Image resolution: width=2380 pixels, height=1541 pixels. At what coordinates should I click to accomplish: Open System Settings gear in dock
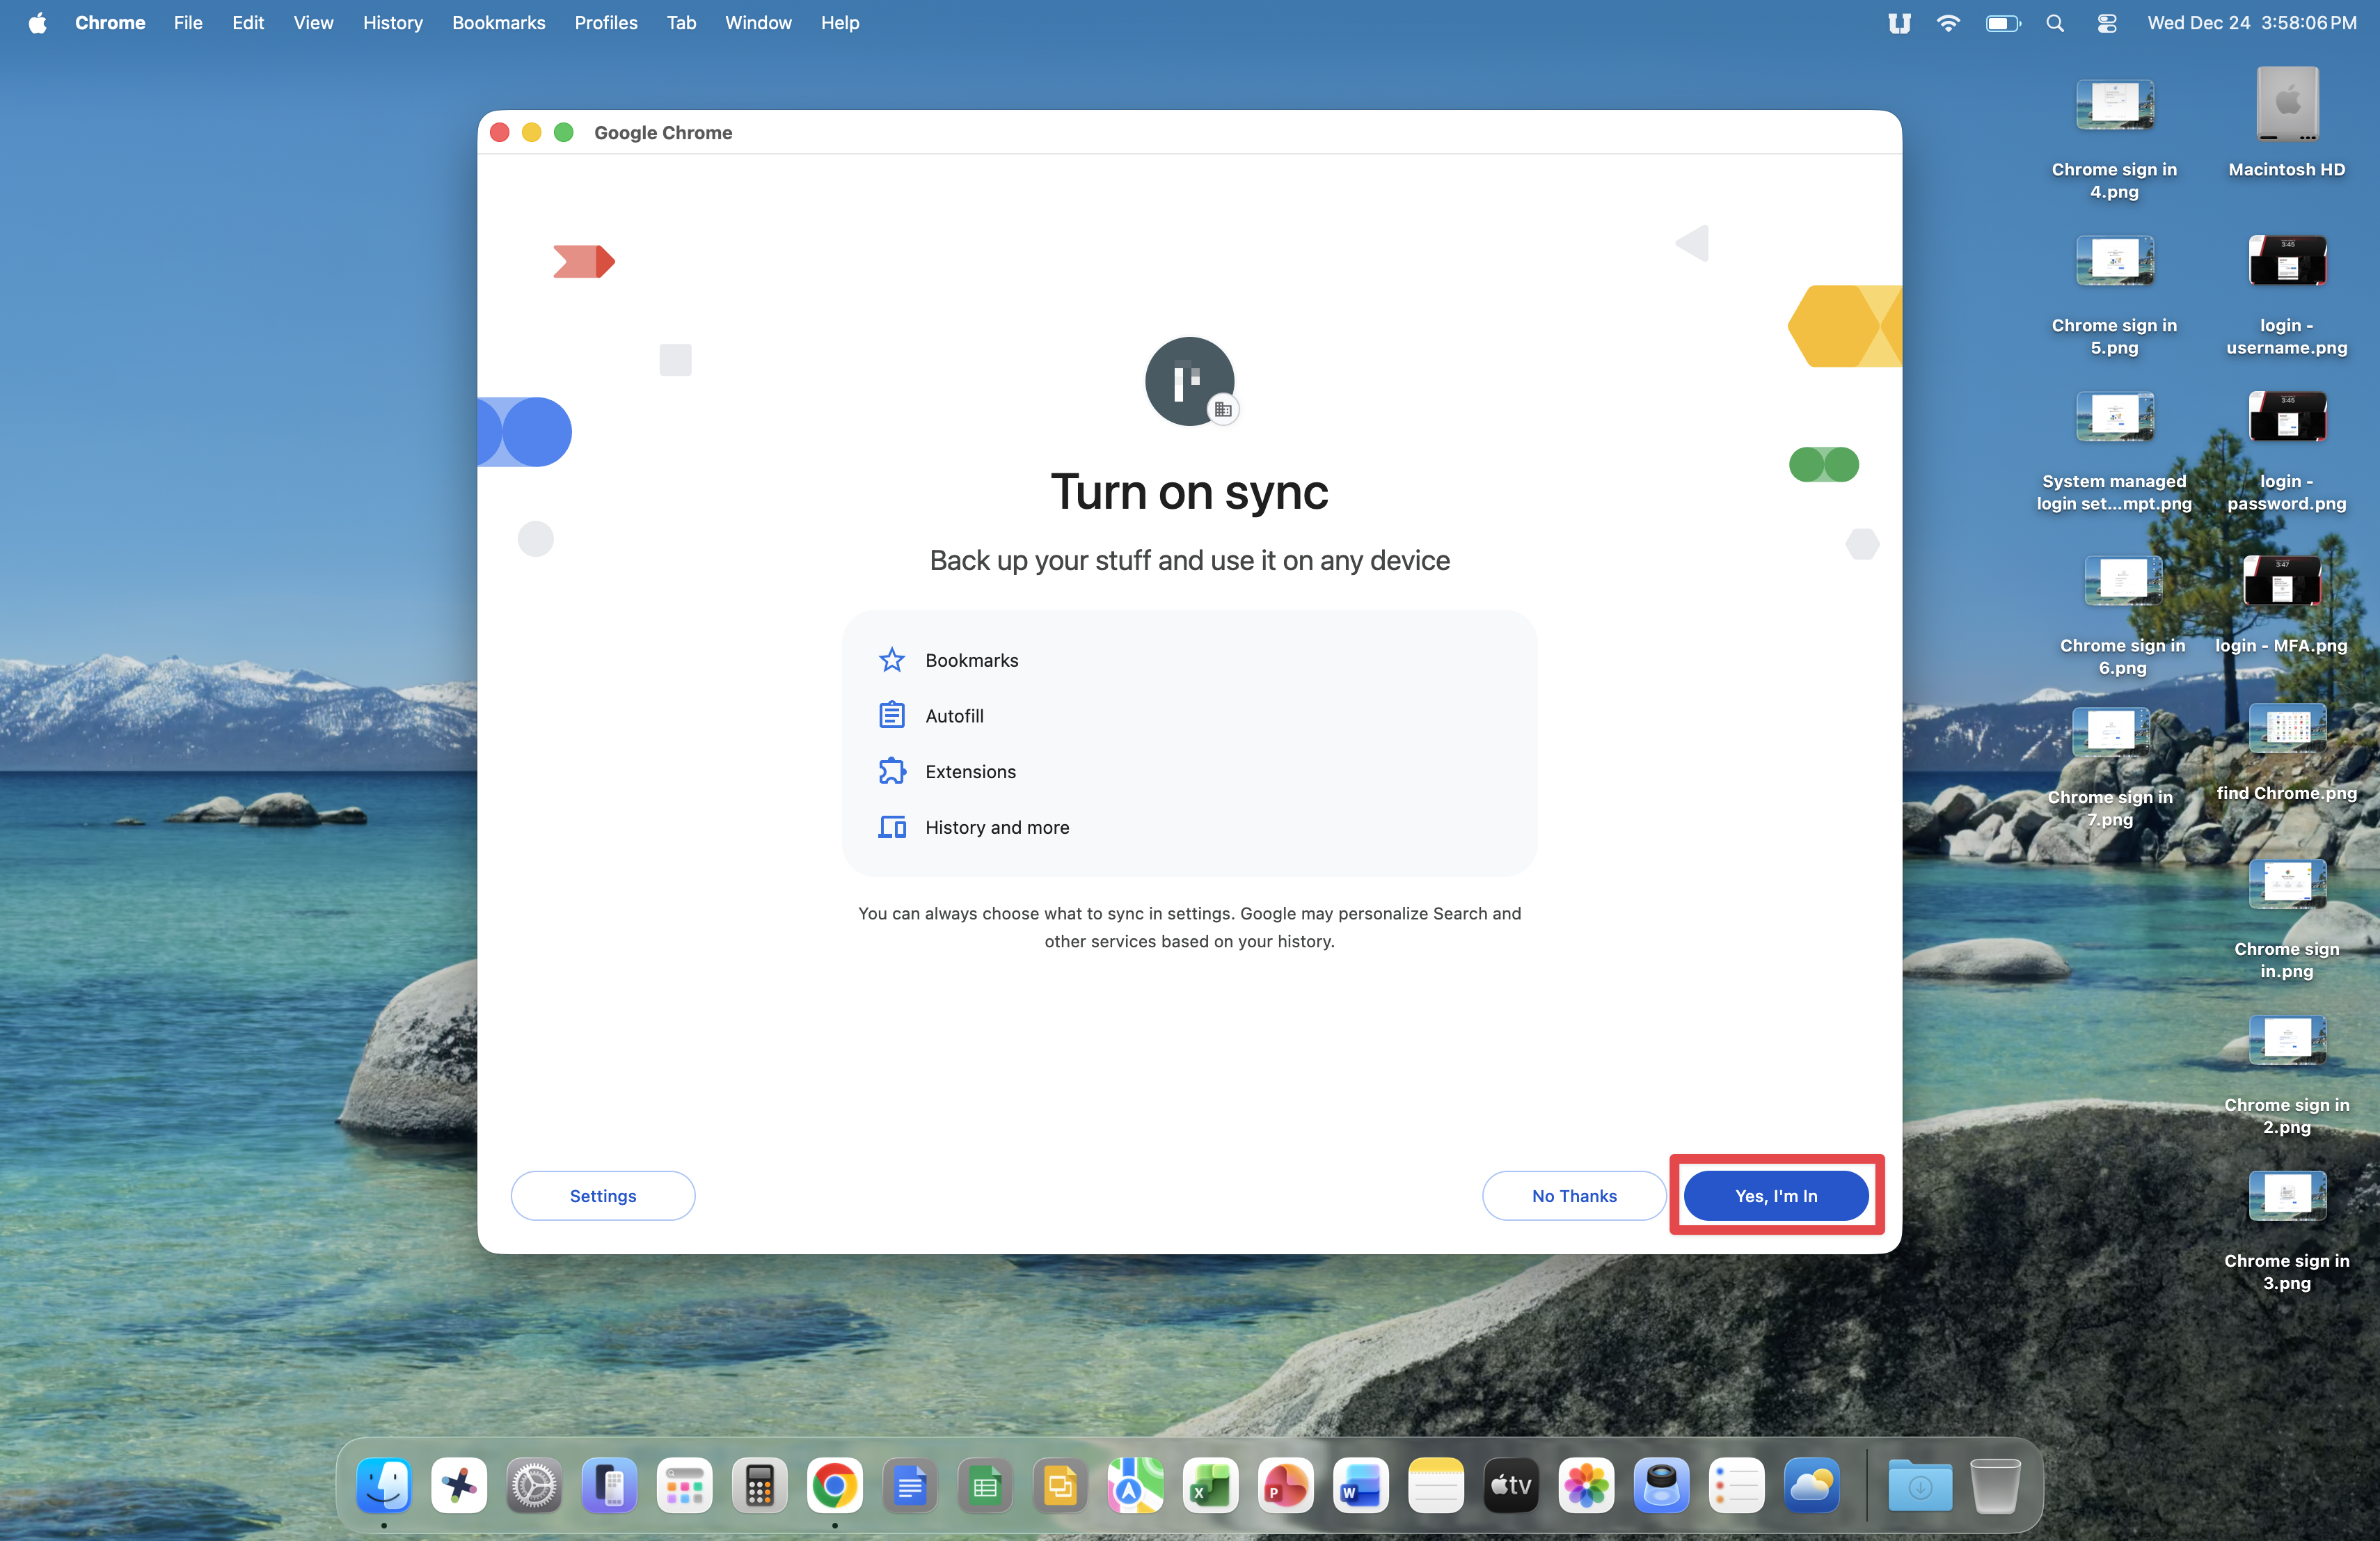[534, 1486]
